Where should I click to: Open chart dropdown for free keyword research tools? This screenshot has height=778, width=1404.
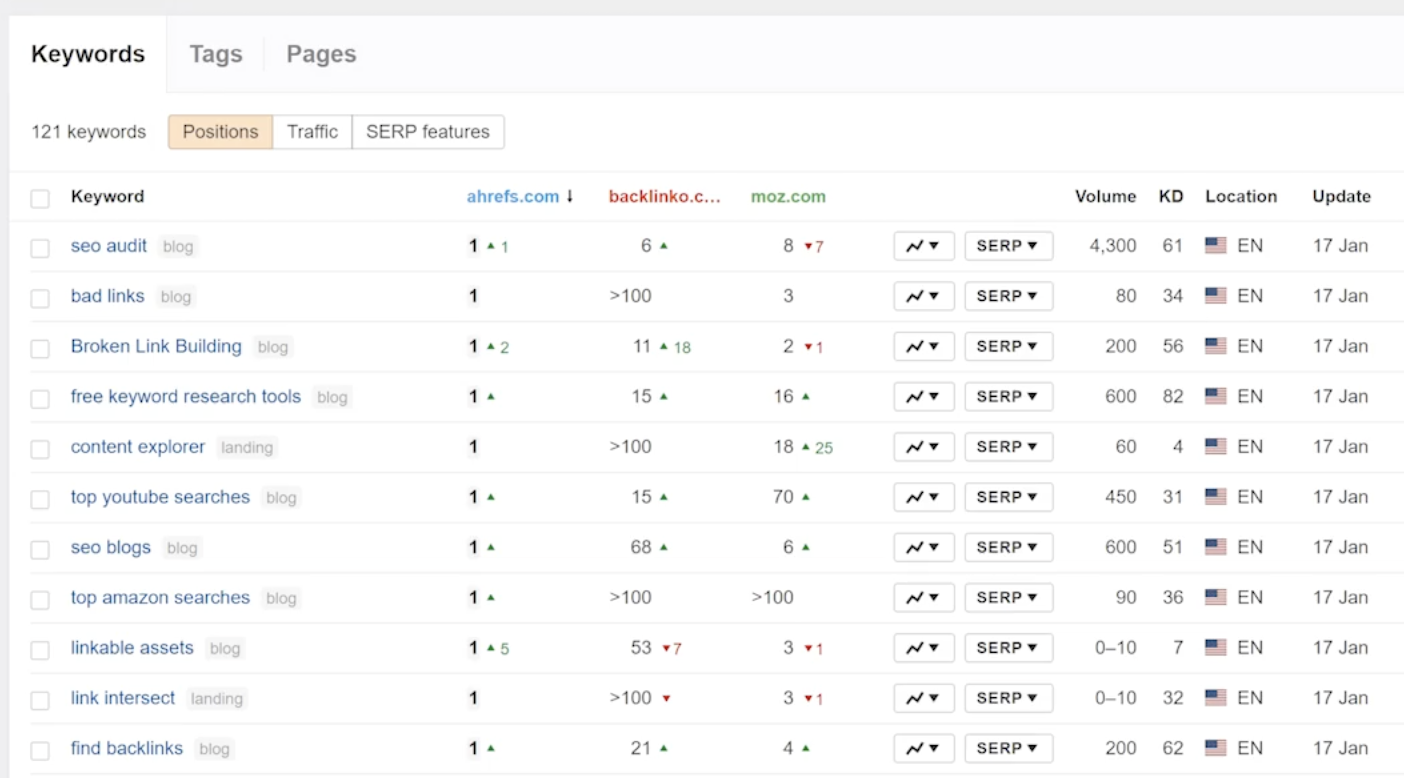click(924, 397)
